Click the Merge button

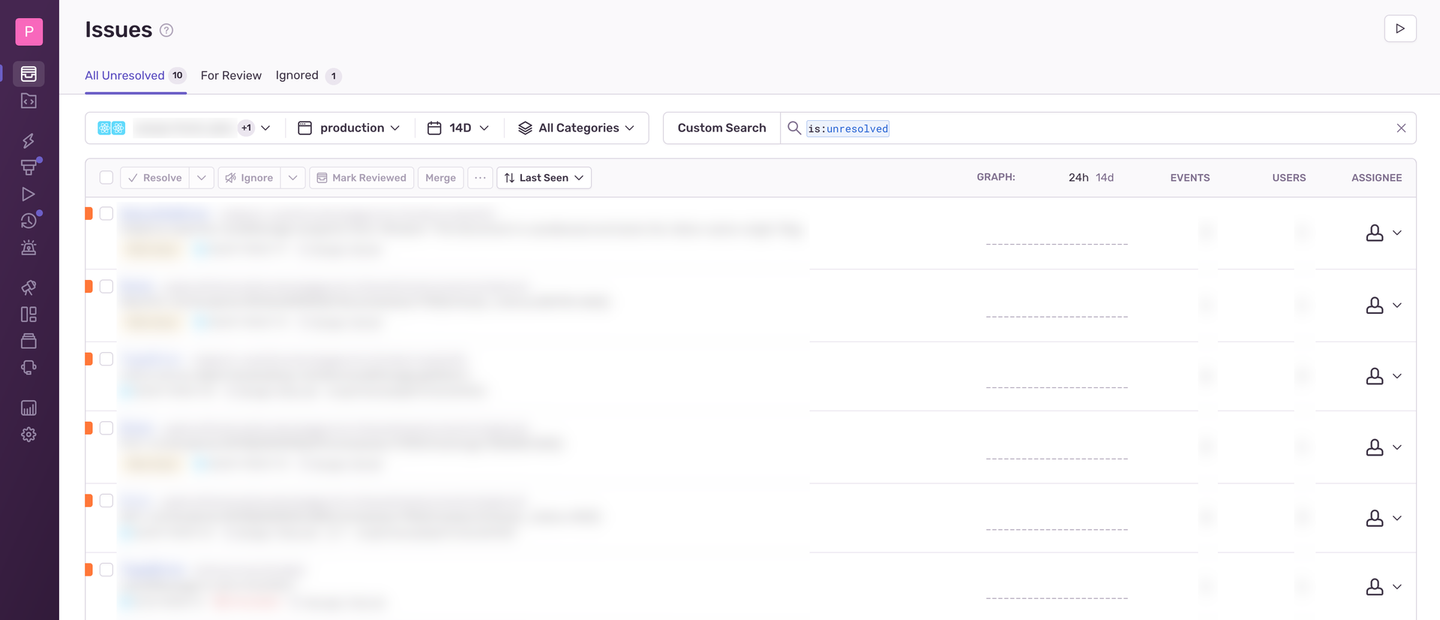[440, 178]
